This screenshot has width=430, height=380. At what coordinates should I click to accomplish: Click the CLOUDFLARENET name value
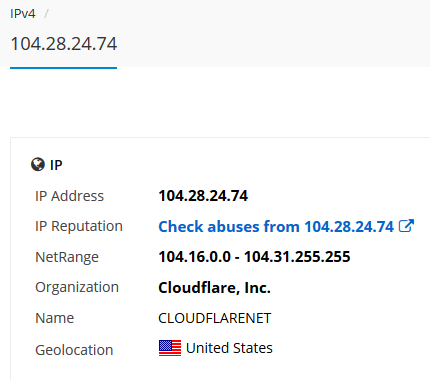click(215, 318)
